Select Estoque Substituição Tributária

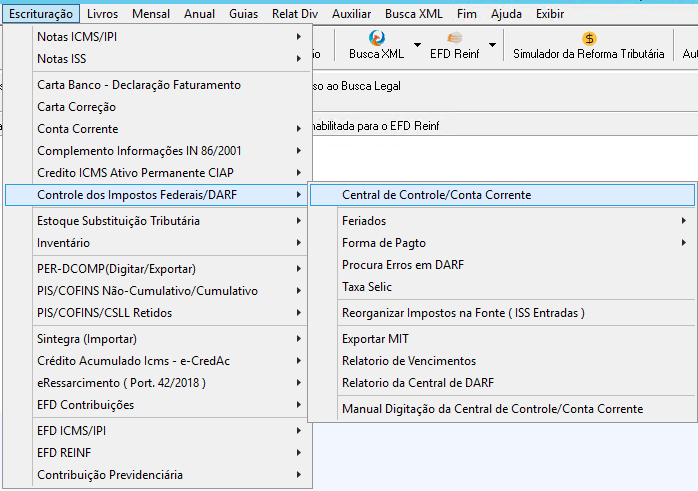tap(157, 220)
